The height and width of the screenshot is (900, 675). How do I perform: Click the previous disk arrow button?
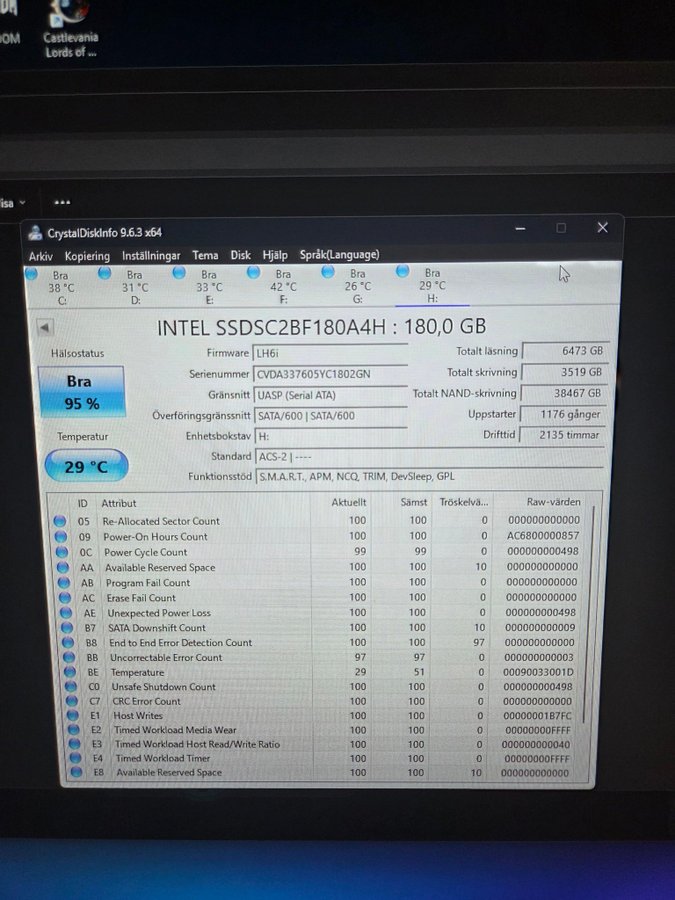click(45, 327)
